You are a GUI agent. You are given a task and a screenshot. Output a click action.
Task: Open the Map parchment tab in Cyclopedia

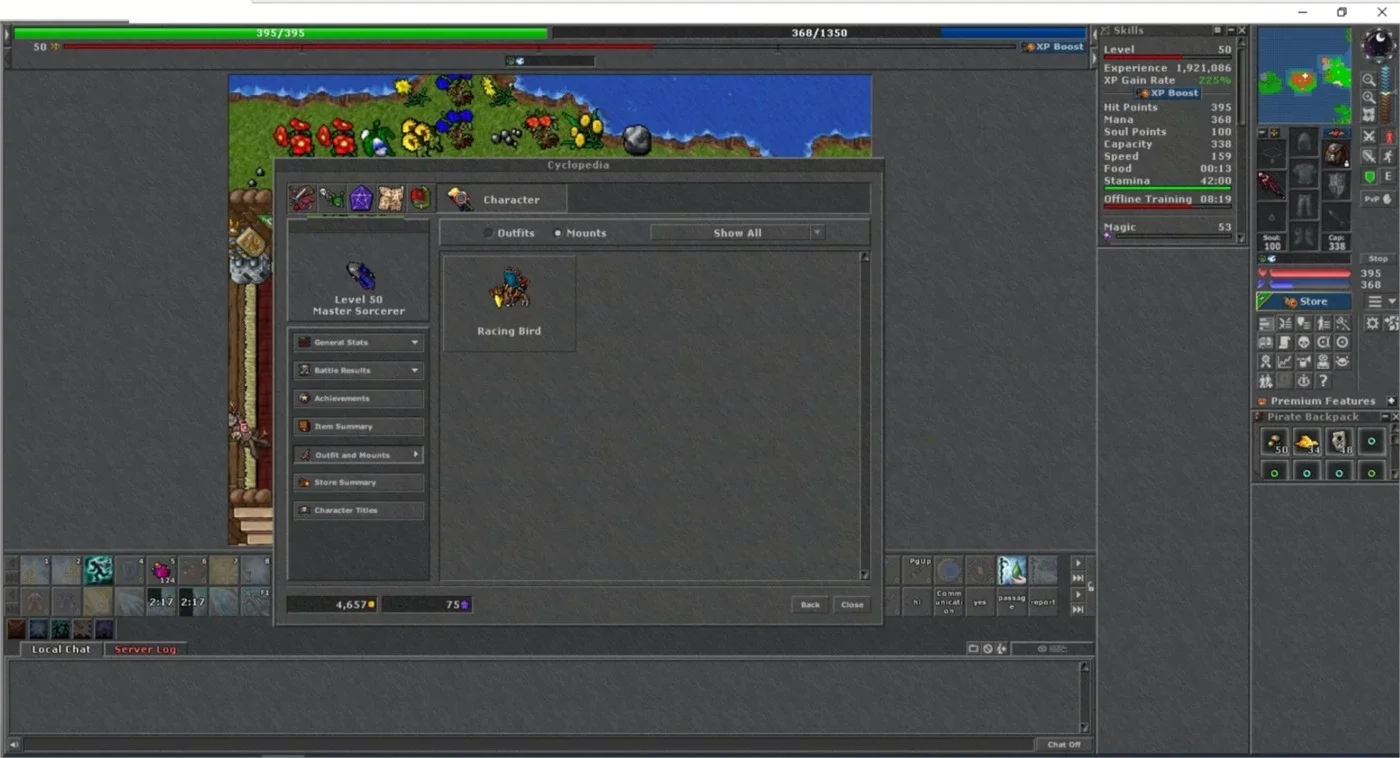pyautogui.click(x=390, y=198)
